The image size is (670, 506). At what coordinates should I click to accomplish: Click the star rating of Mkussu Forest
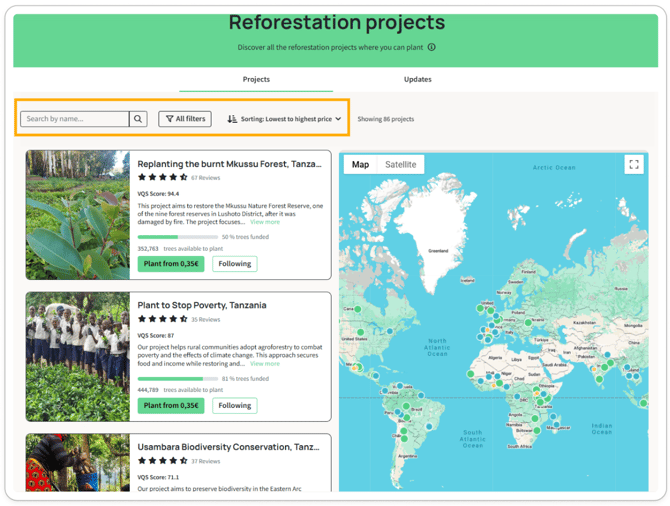162,177
